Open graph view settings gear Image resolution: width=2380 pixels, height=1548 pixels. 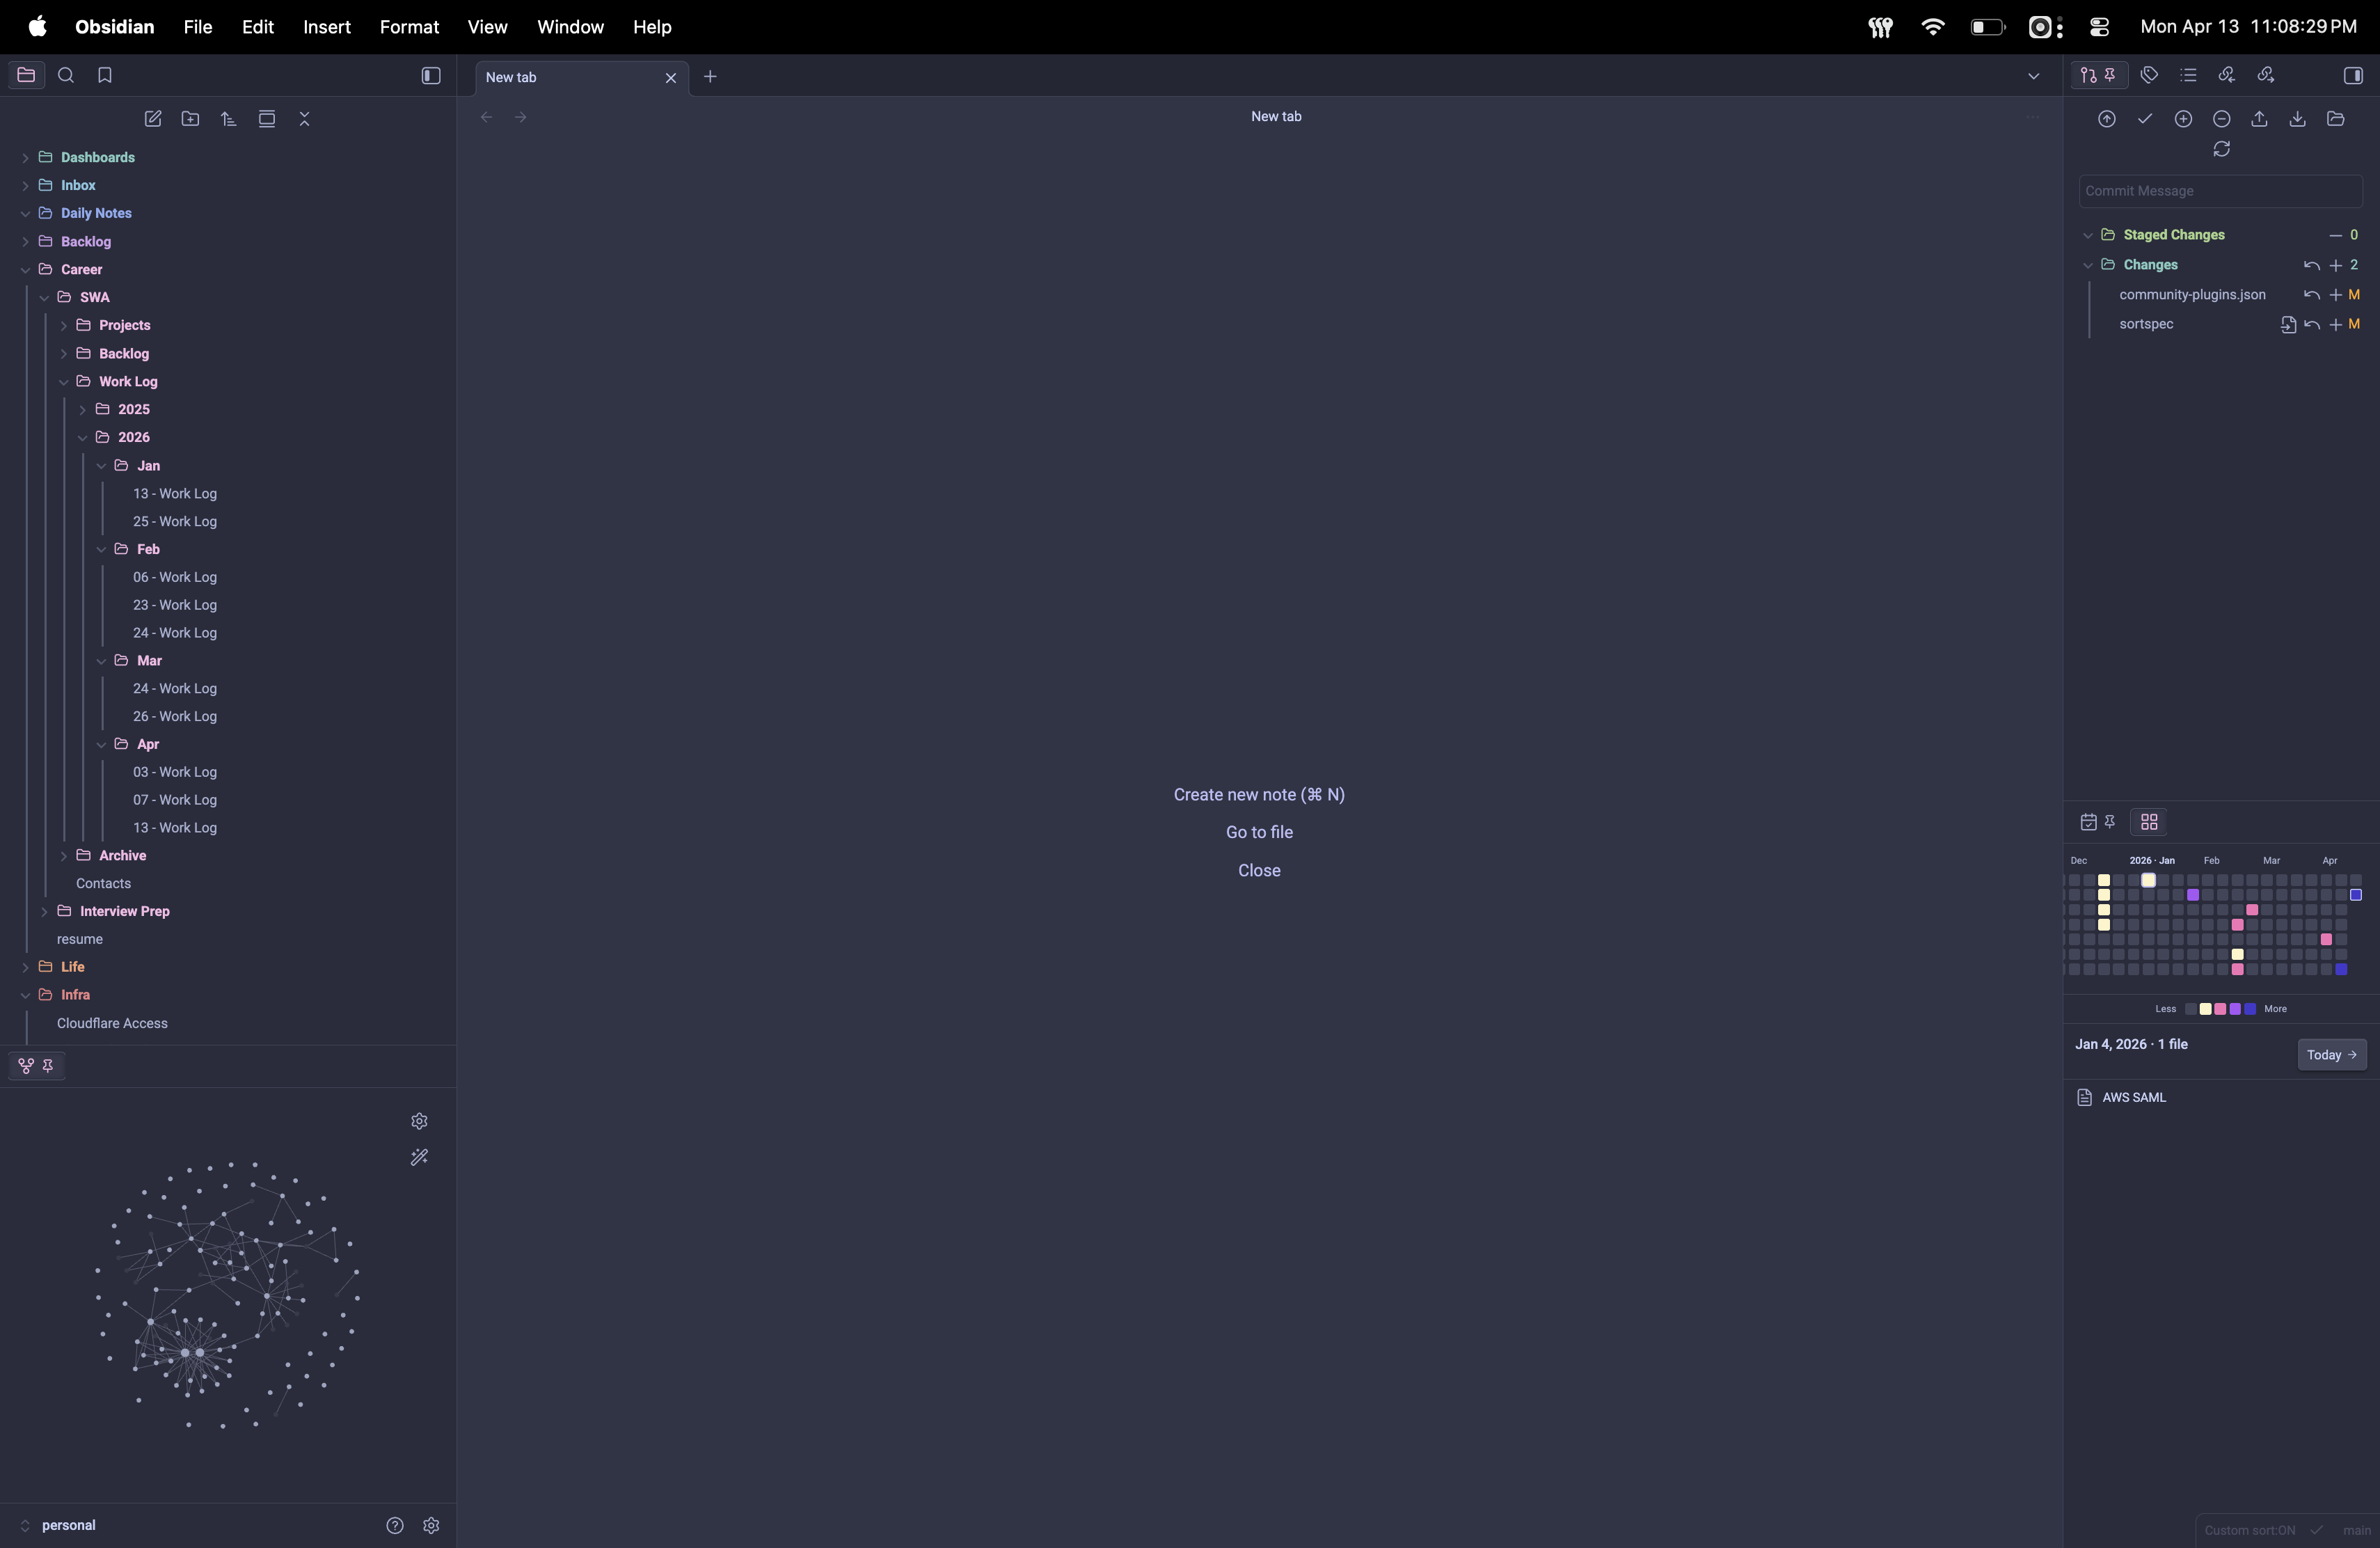tap(420, 1121)
